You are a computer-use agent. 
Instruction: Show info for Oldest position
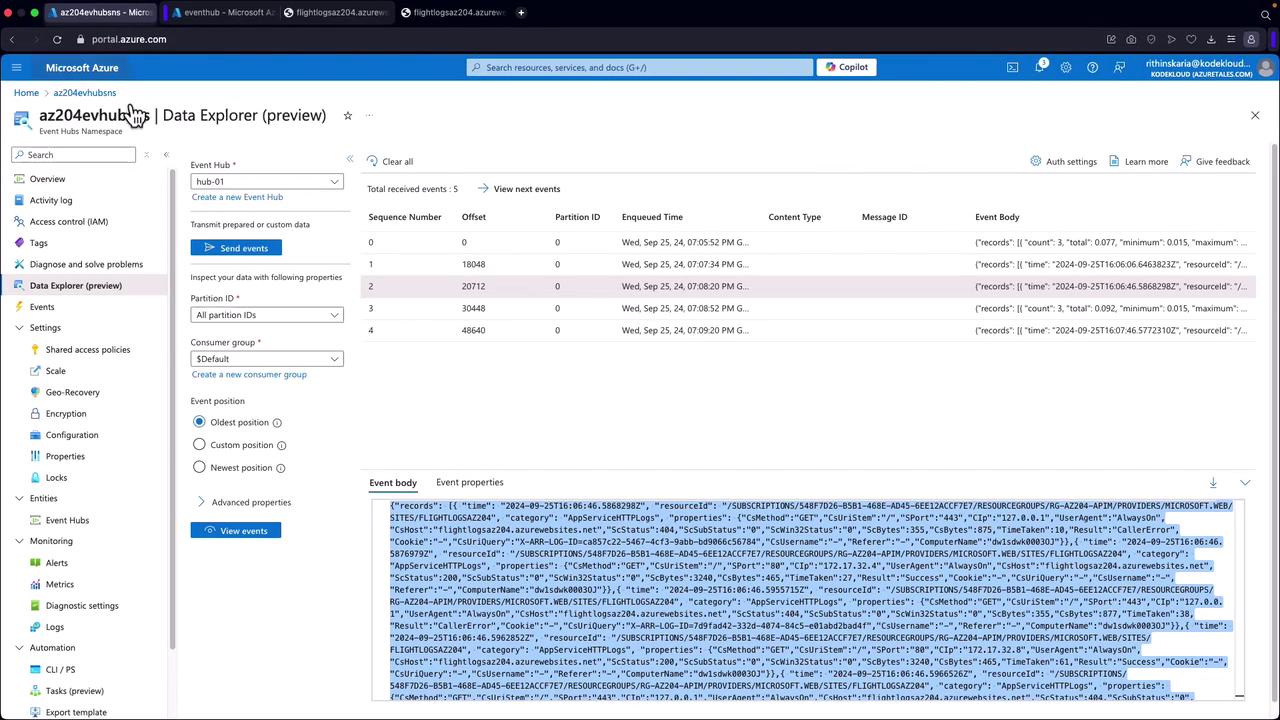click(x=277, y=423)
